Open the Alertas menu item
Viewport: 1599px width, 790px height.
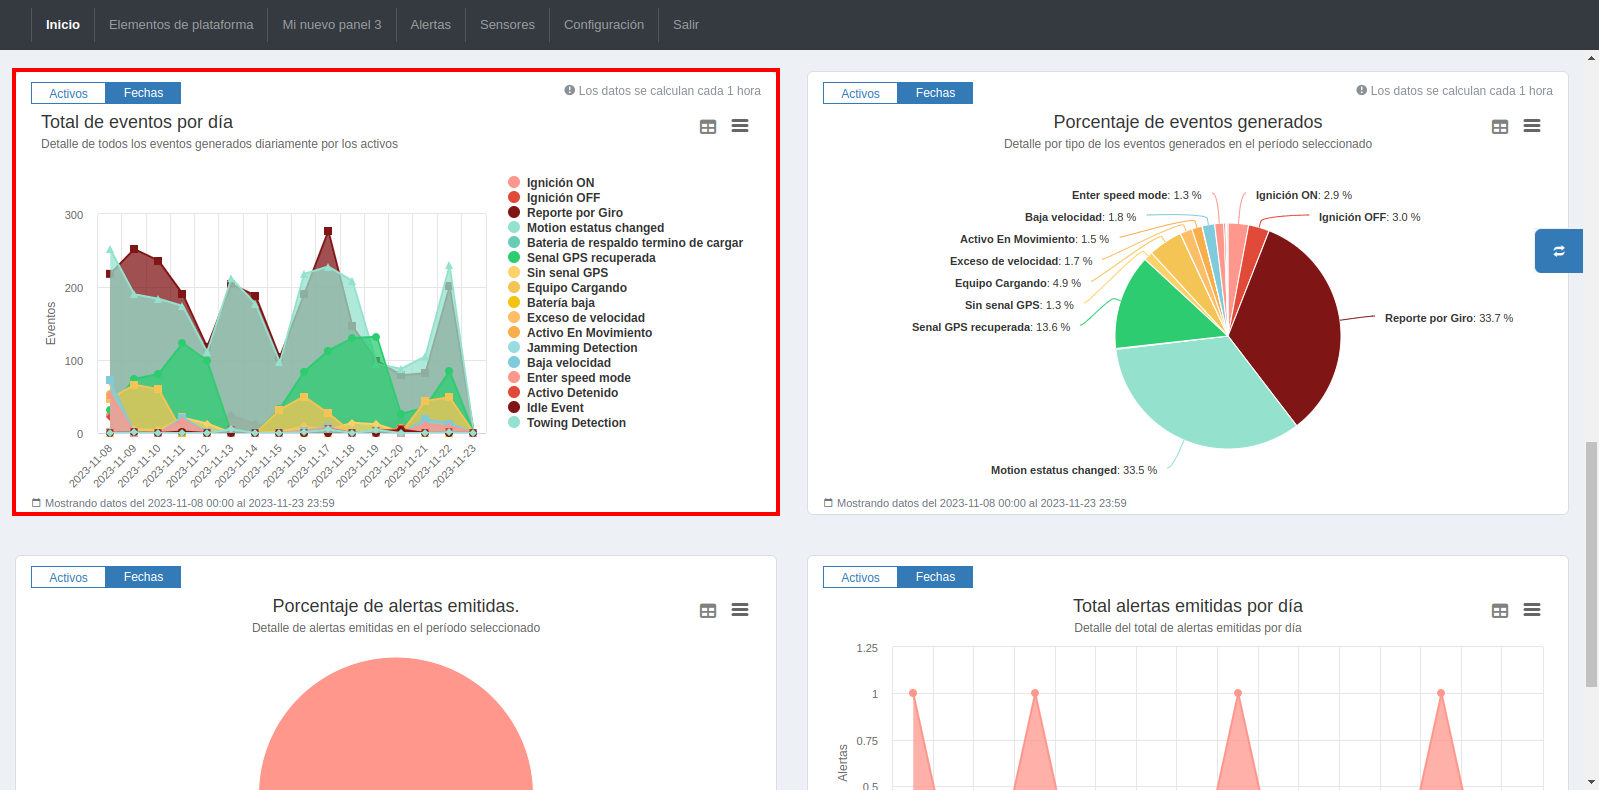(x=430, y=25)
